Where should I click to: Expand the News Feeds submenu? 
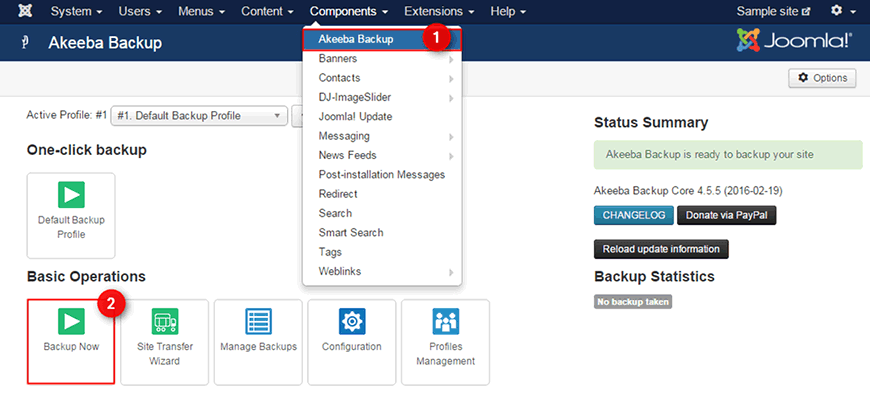(382, 156)
